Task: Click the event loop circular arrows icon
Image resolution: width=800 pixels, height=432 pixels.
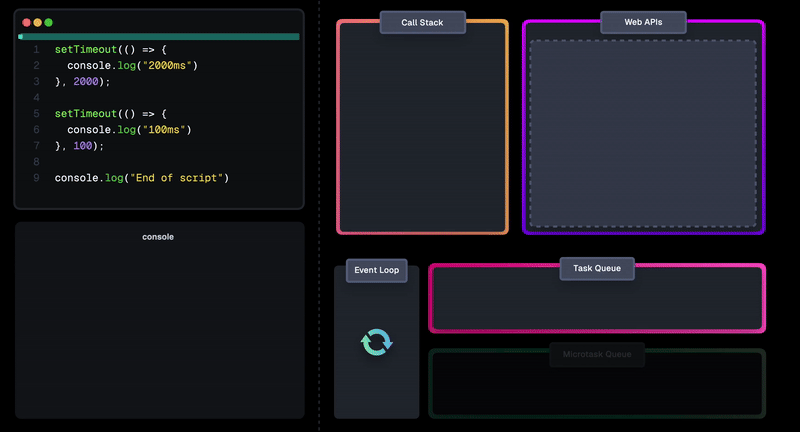Action: 377,342
